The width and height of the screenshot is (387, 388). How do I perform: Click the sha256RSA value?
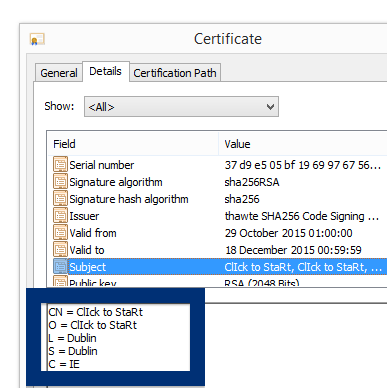pos(252,182)
